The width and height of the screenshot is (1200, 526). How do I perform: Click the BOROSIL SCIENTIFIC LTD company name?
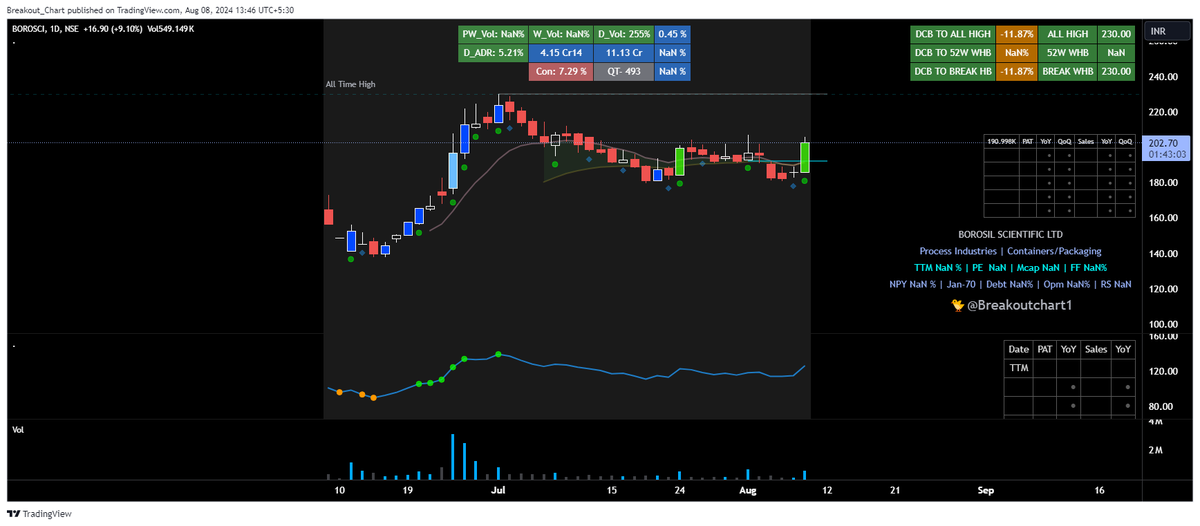point(1010,234)
